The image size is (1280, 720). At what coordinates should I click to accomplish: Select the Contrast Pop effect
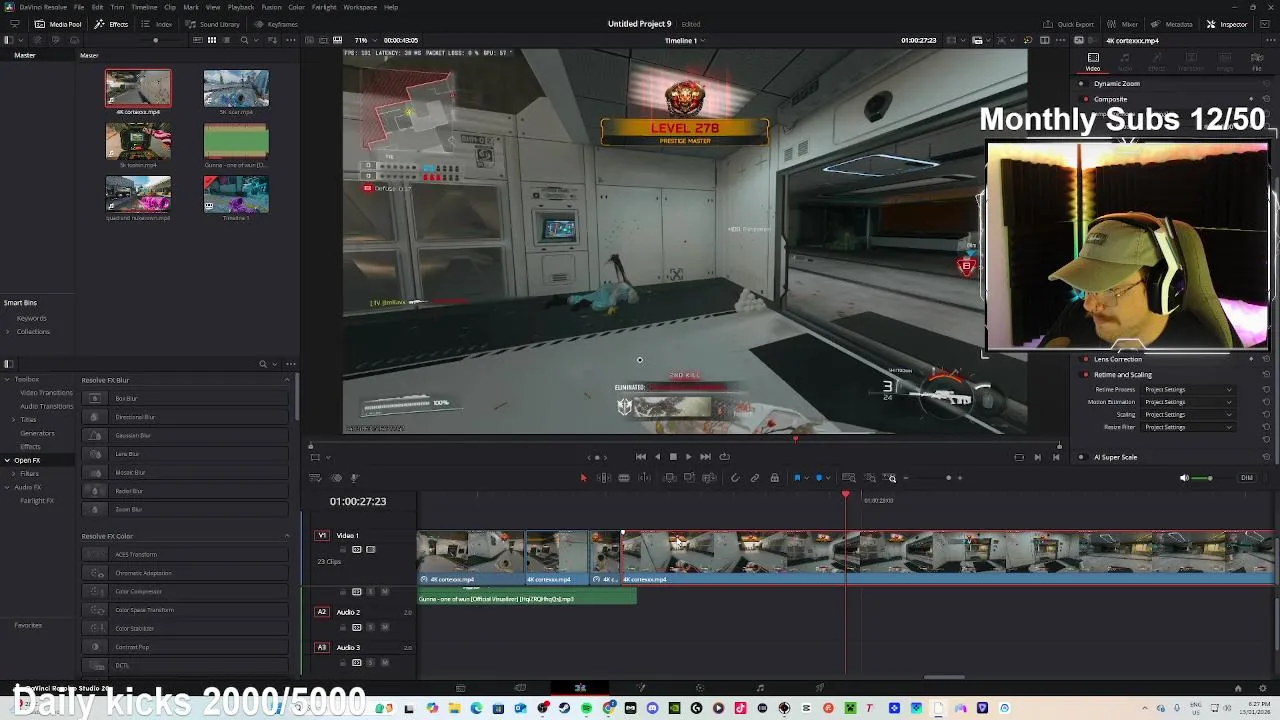(186, 647)
